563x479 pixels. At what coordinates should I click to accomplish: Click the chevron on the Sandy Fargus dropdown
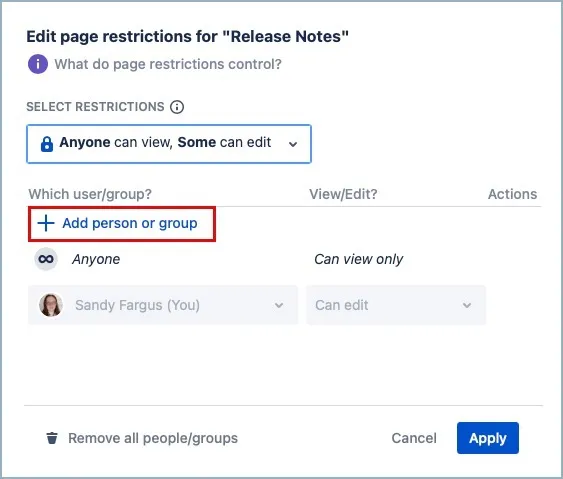[279, 306]
